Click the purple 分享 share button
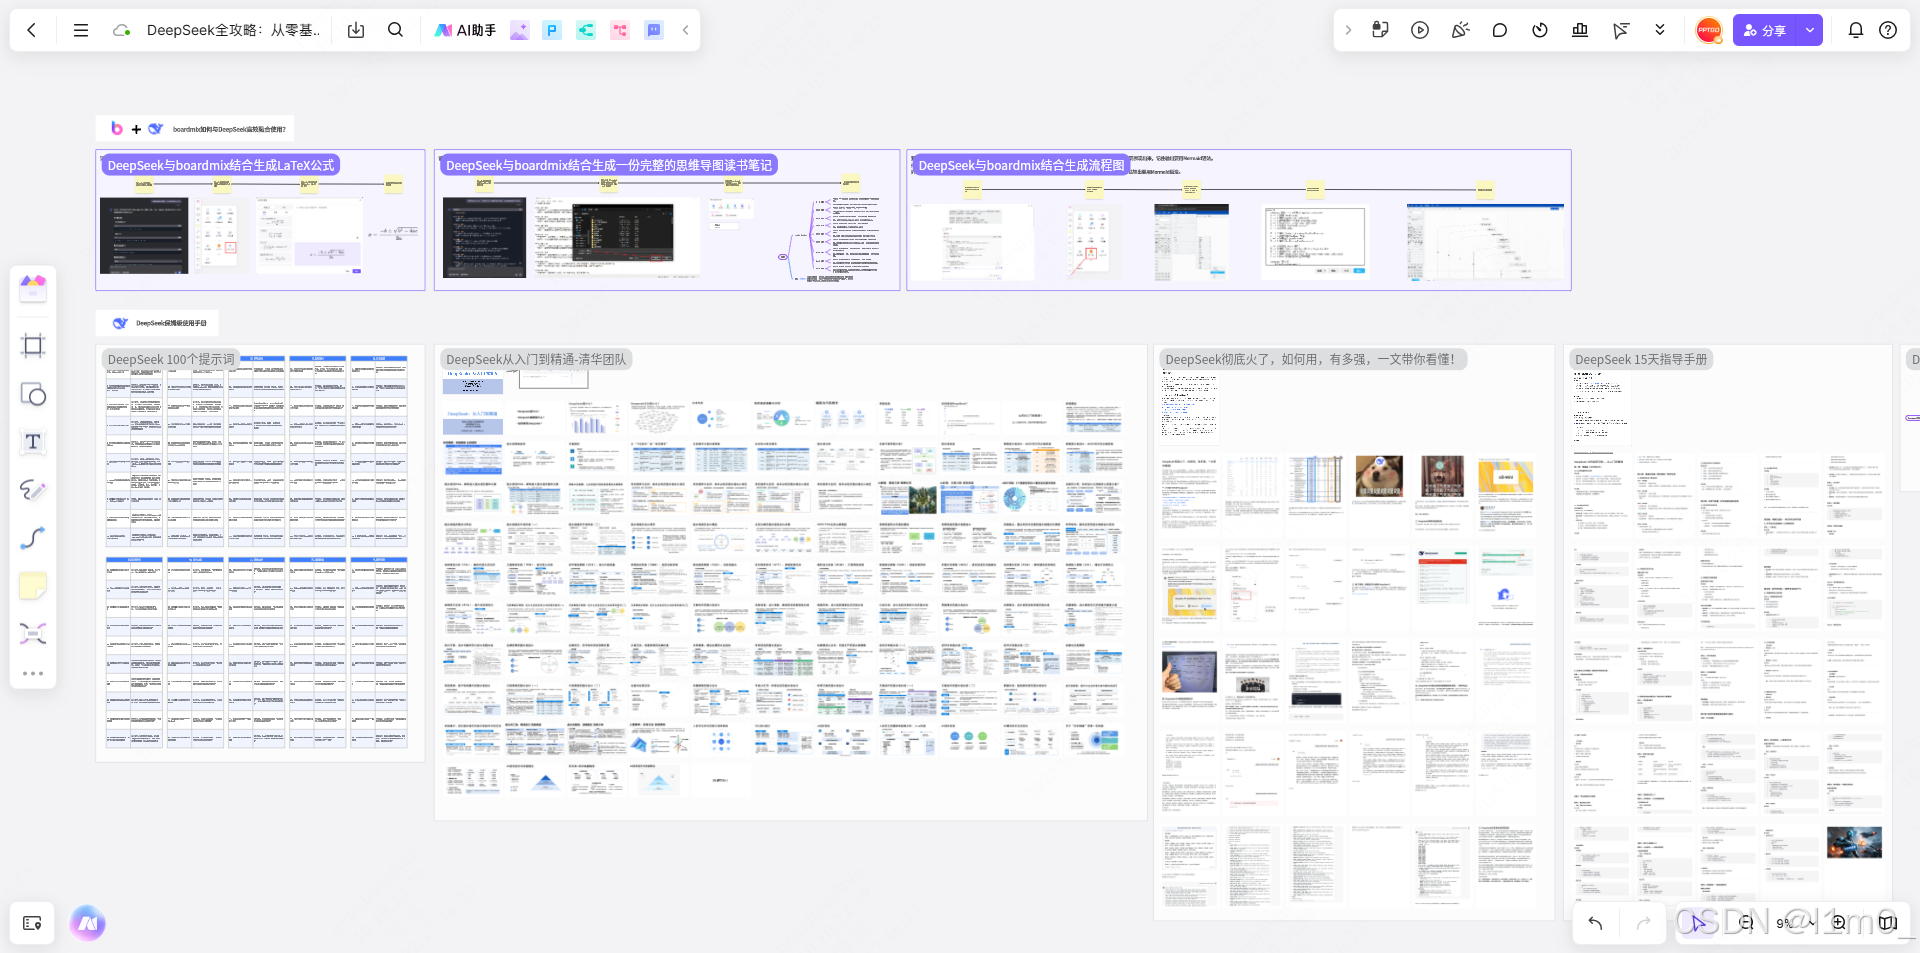Viewport: 1920px width, 953px height. click(x=1765, y=30)
